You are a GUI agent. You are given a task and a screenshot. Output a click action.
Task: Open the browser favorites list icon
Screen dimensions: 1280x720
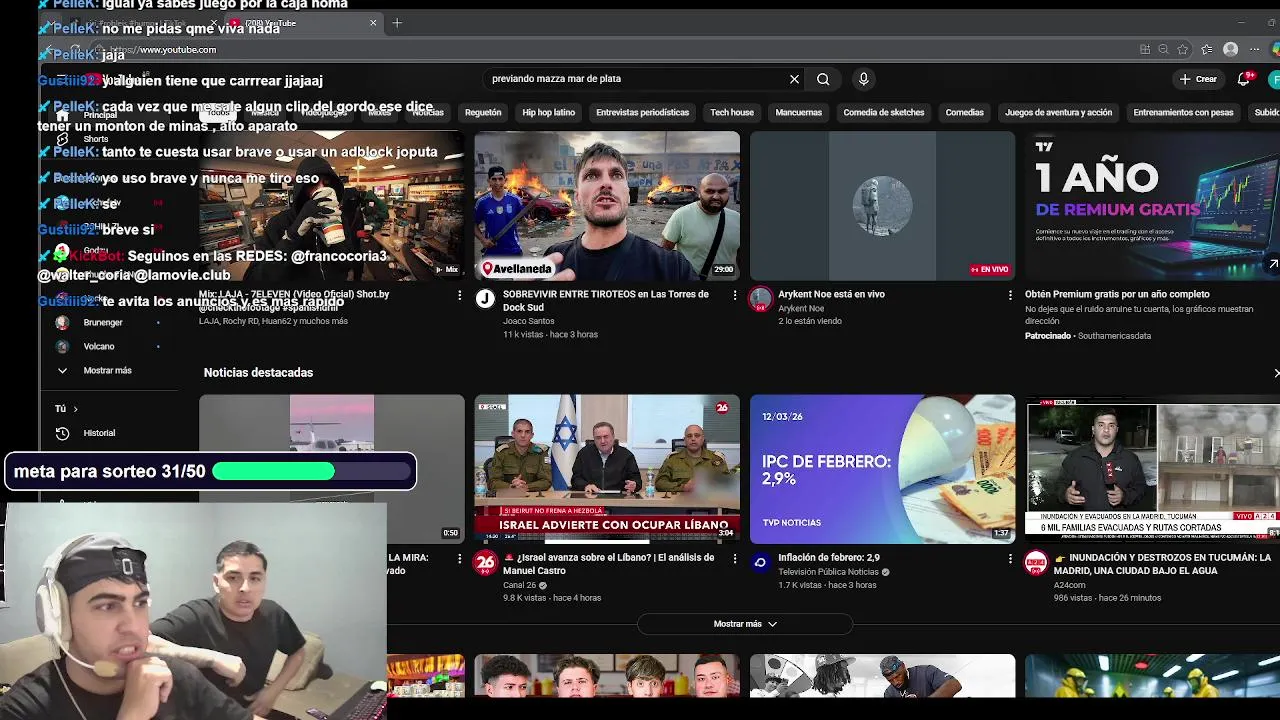1207,49
